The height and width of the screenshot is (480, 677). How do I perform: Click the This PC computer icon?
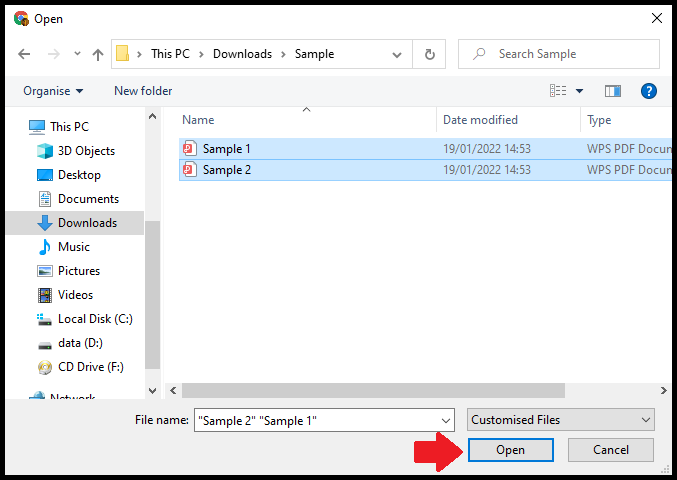click(37, 127)
